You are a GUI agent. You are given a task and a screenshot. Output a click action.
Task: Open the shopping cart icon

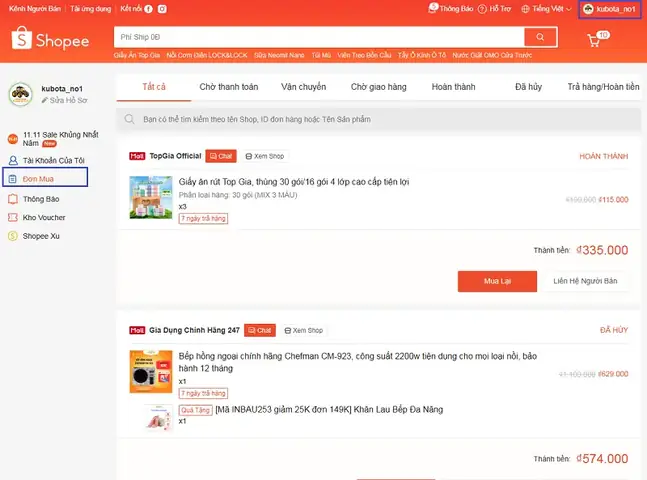point(594,40)
